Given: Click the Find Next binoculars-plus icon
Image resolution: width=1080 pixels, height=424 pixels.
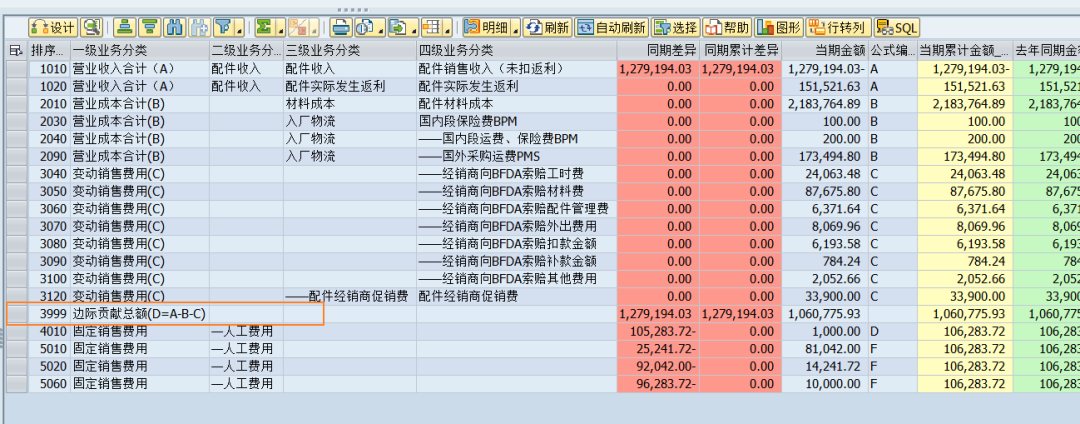Looking at the screenshot, I should pos(199,28).
